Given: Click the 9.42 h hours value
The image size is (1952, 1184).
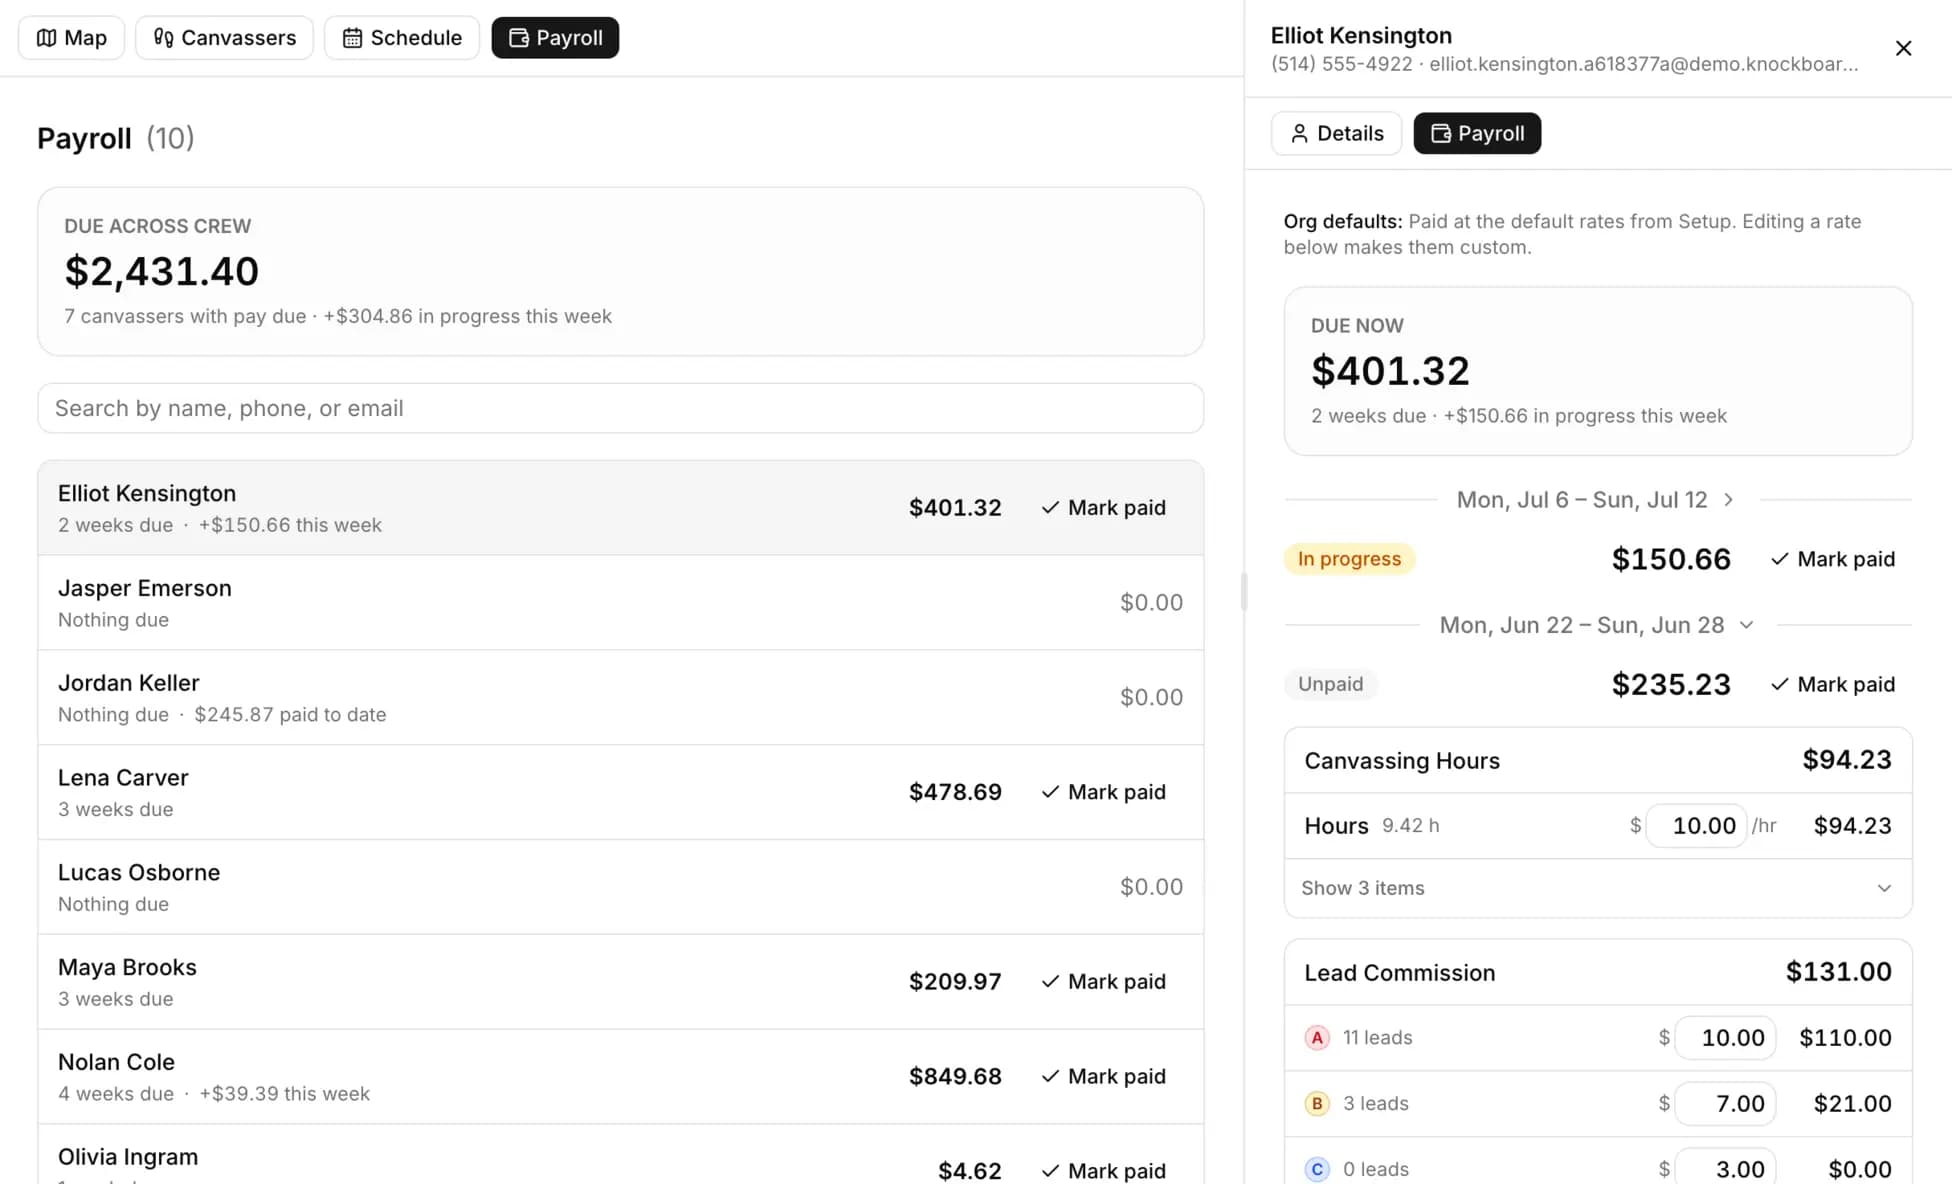Looking at the screenshot, I should click(1410, 826).
